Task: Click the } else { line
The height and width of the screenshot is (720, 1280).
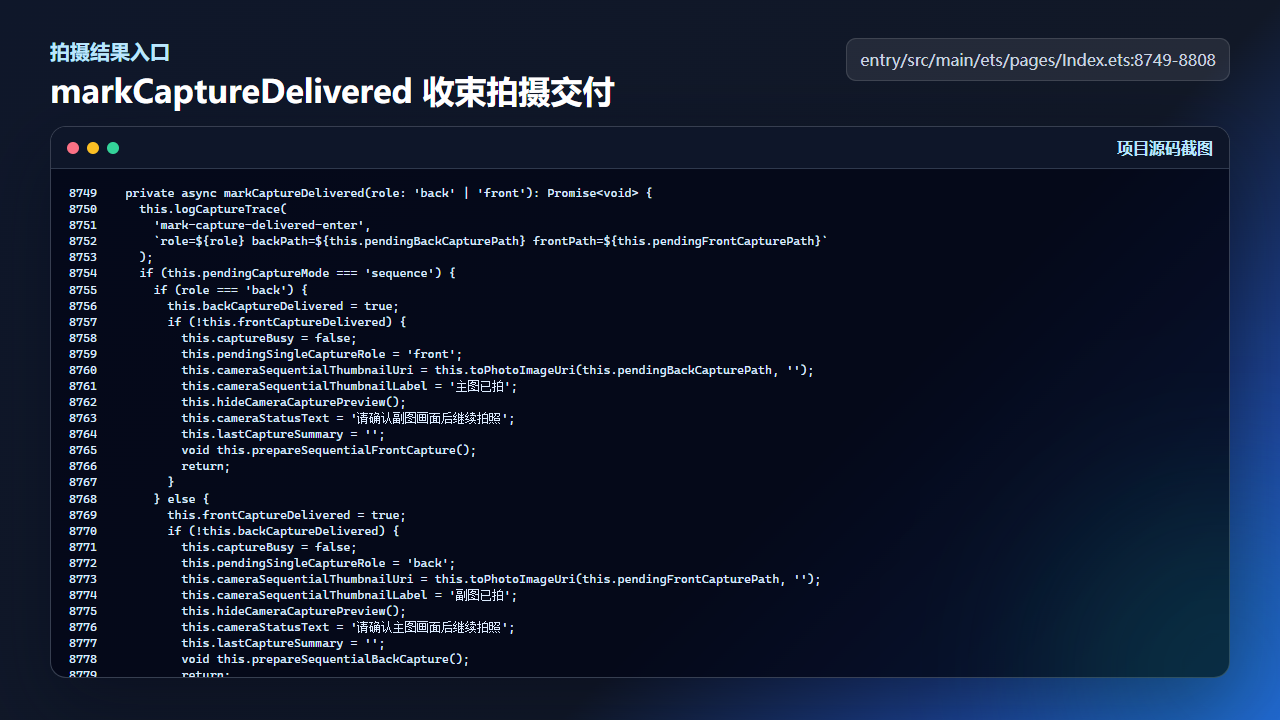Action: (x=181, y=499)
